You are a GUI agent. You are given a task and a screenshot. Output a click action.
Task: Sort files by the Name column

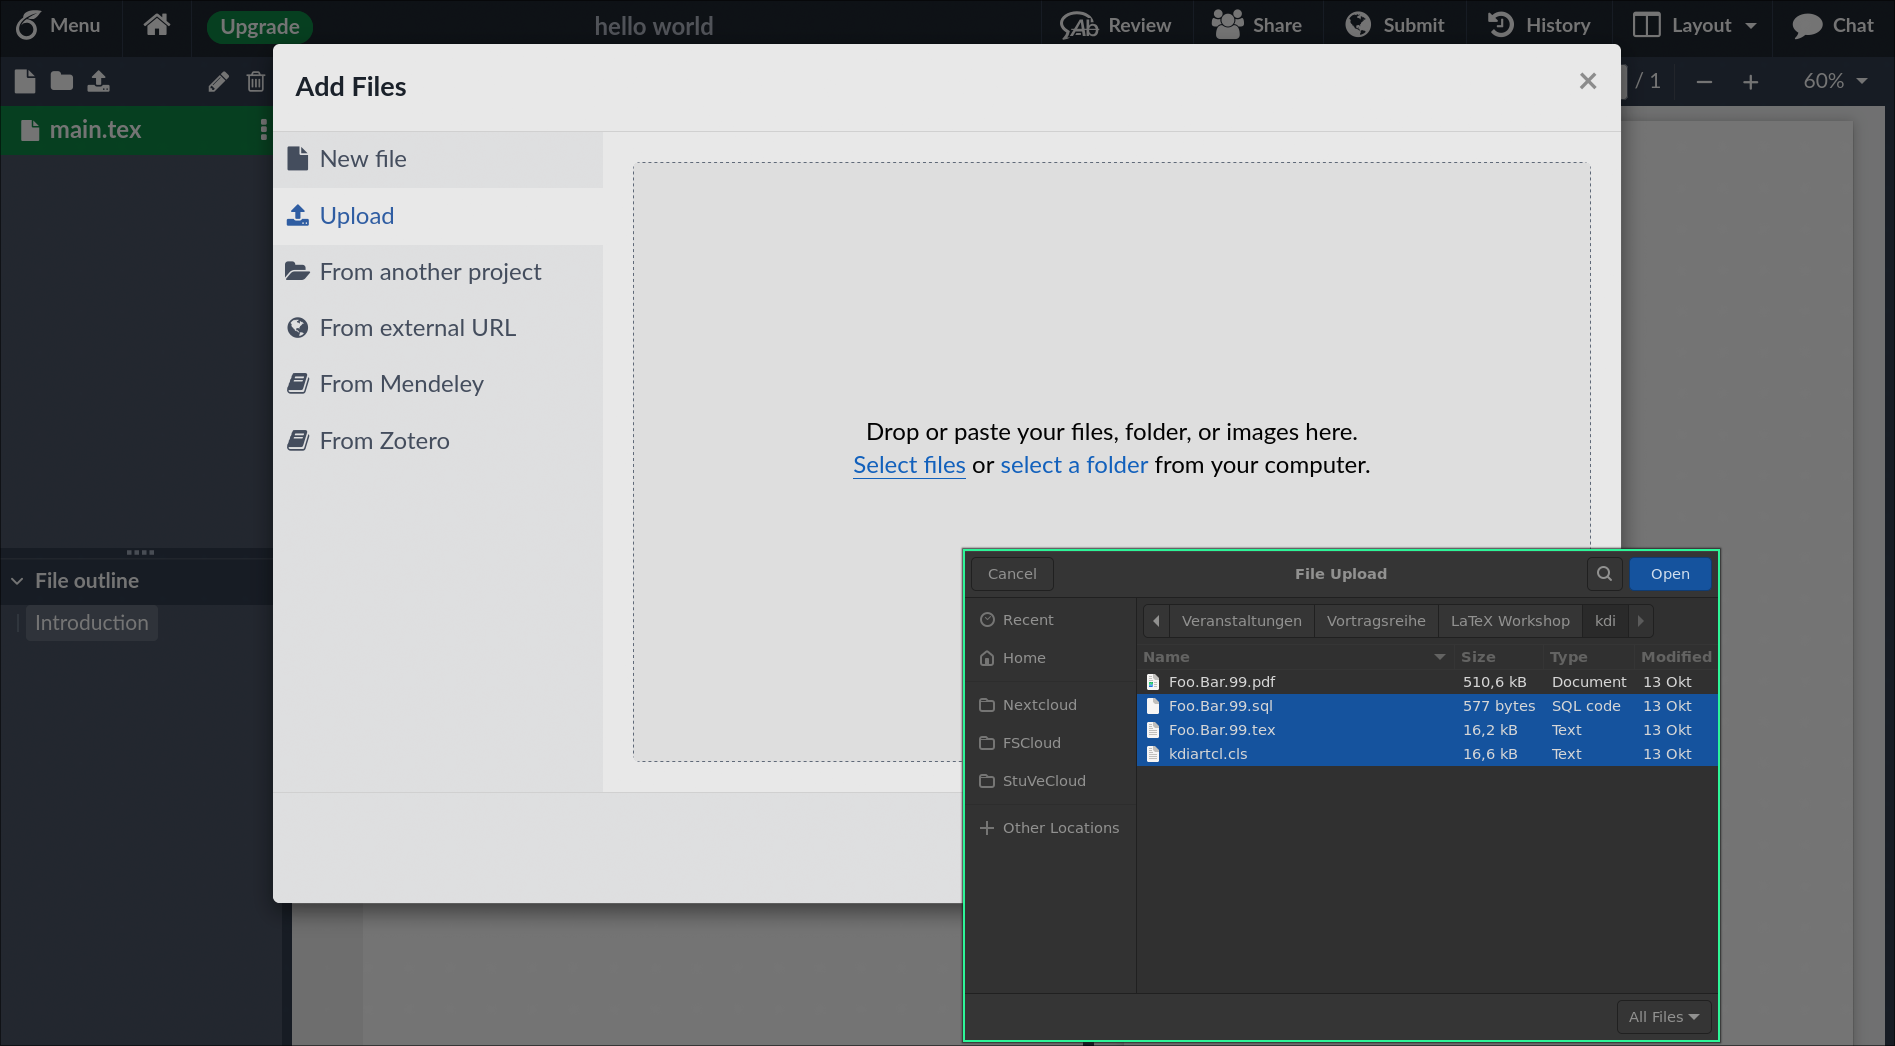[x=1296, y=657]
